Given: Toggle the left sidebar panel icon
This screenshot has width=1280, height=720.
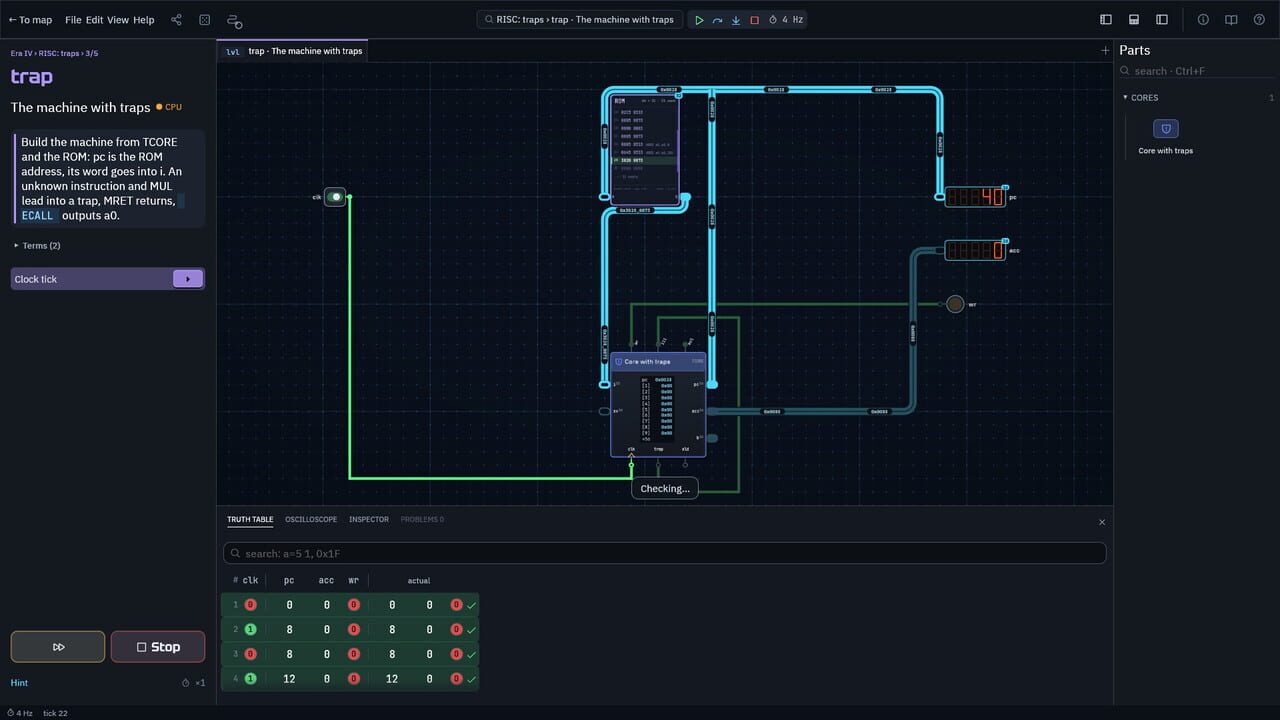Looking at the screenshot, I should pos(1106,20).
